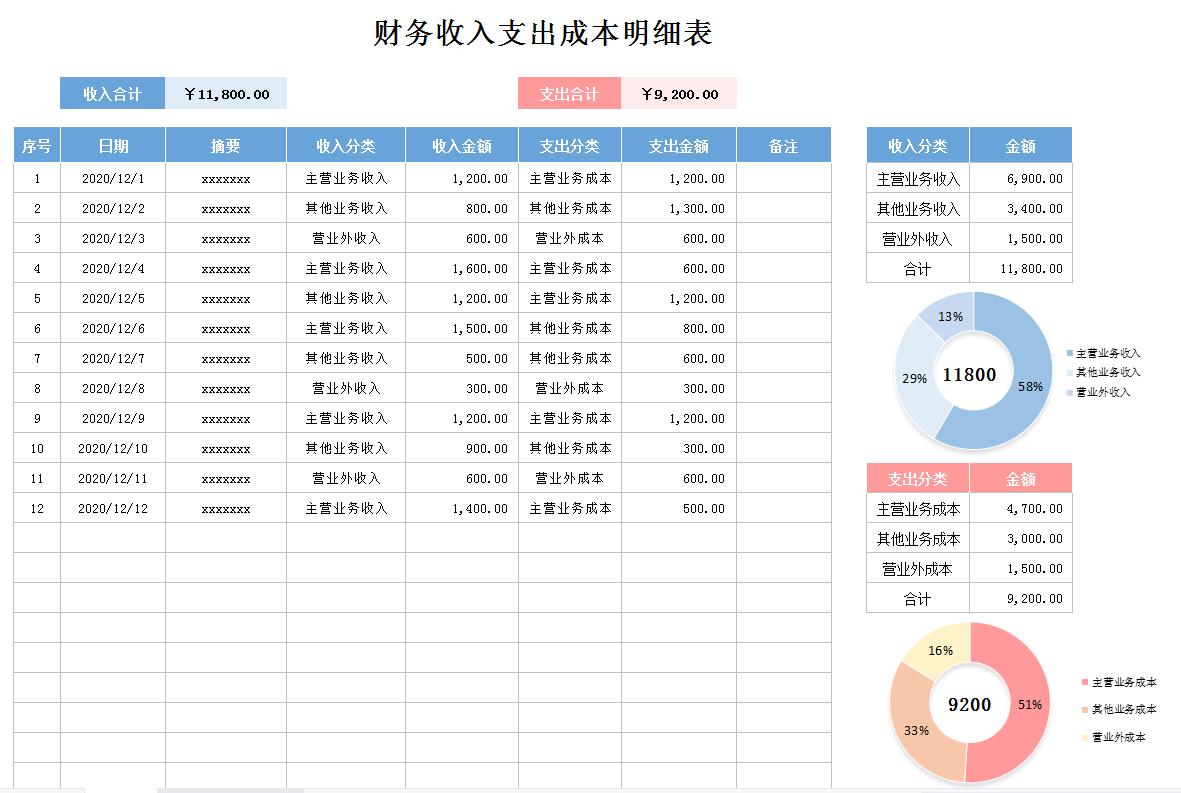Select the 营业外收入 row in income summary
The height and width of the screenshot is (793, 1181).
click(917, 238)
